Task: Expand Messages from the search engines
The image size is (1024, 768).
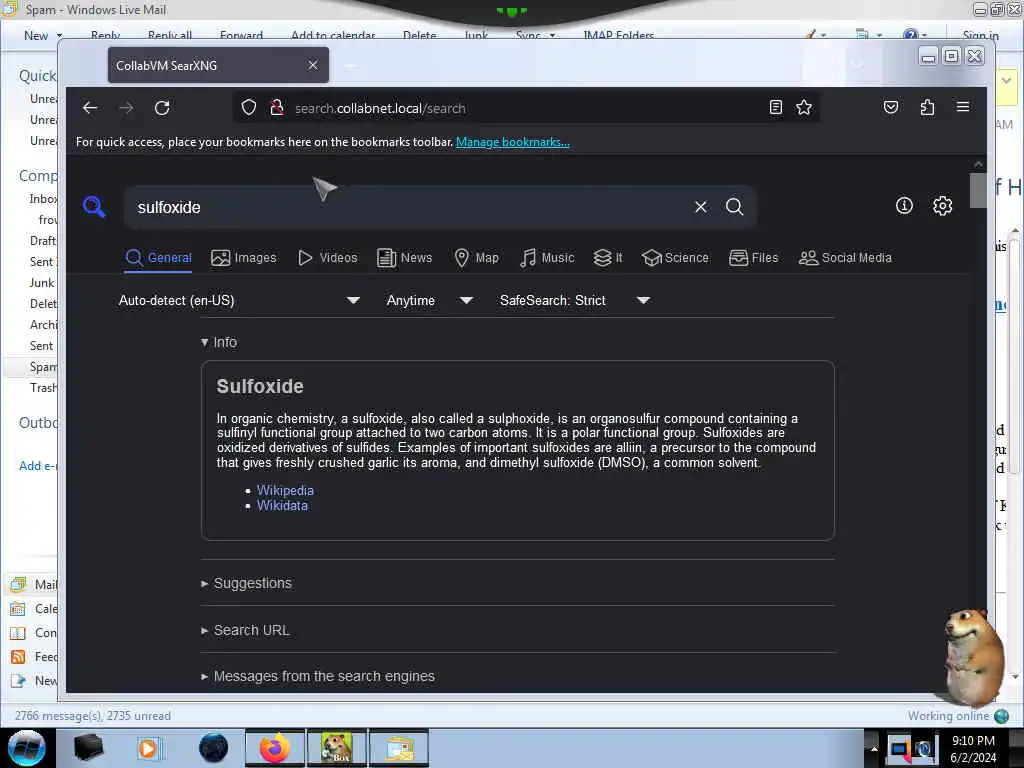Action: (318, 676)
